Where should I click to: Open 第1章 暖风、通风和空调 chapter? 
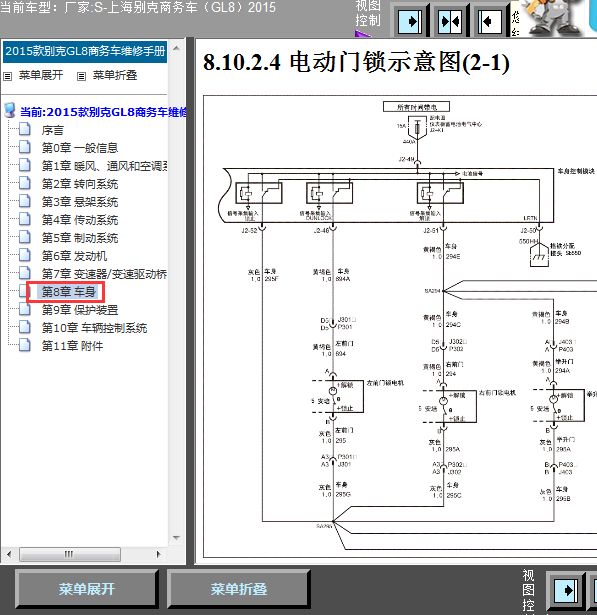(x=104, y=166)
